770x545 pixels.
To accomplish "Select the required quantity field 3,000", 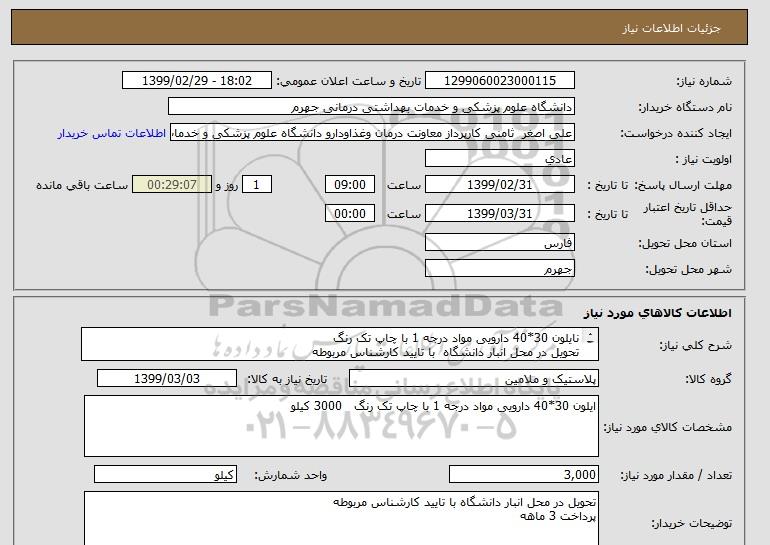I will click(524, 474).
